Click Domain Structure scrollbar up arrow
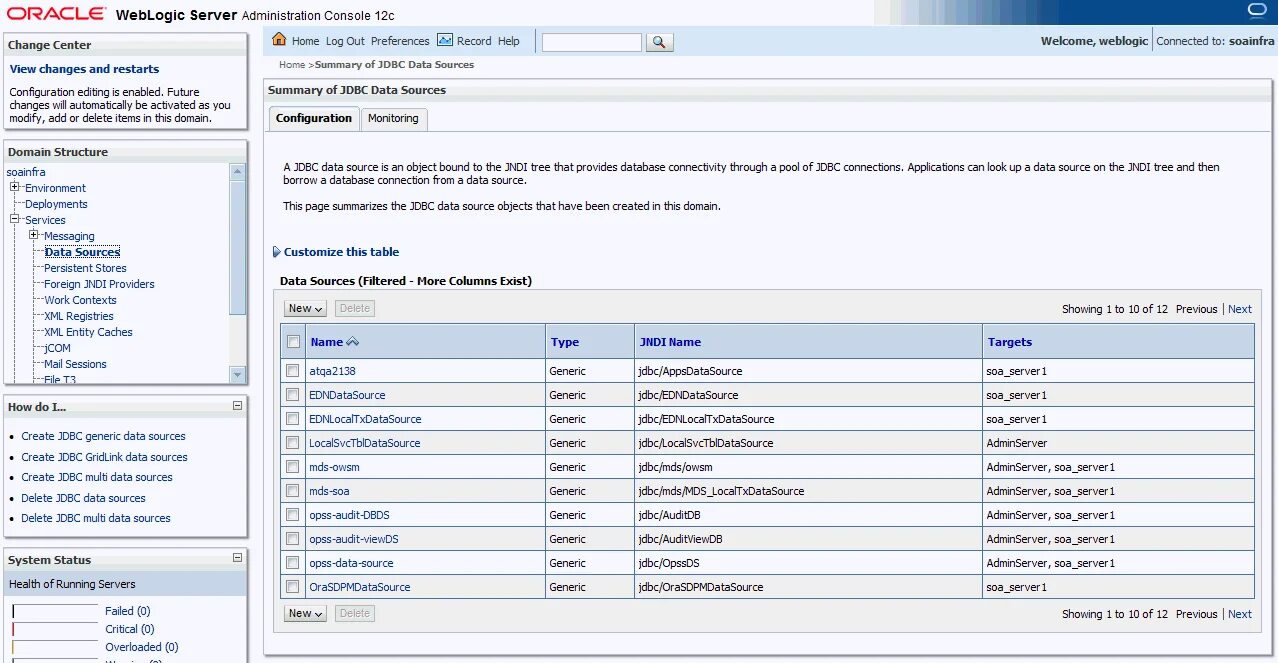 point(238,172)
